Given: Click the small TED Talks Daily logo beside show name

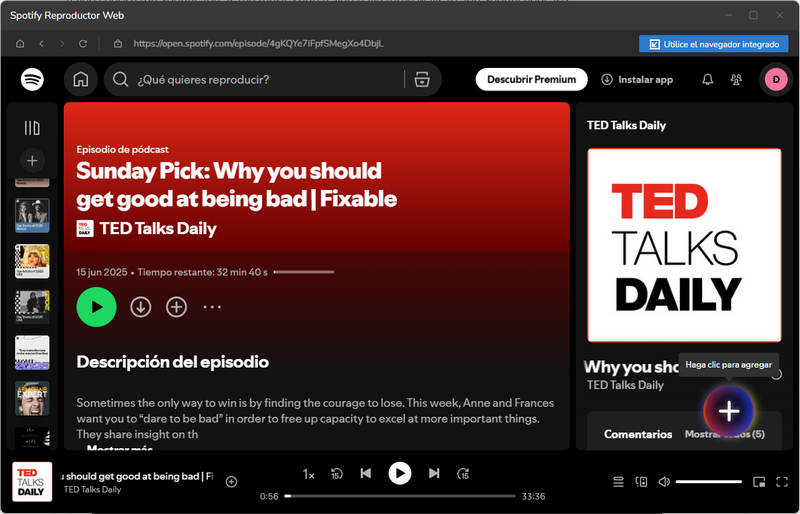Looking at the screenshot, I should [x=85, y=229].
